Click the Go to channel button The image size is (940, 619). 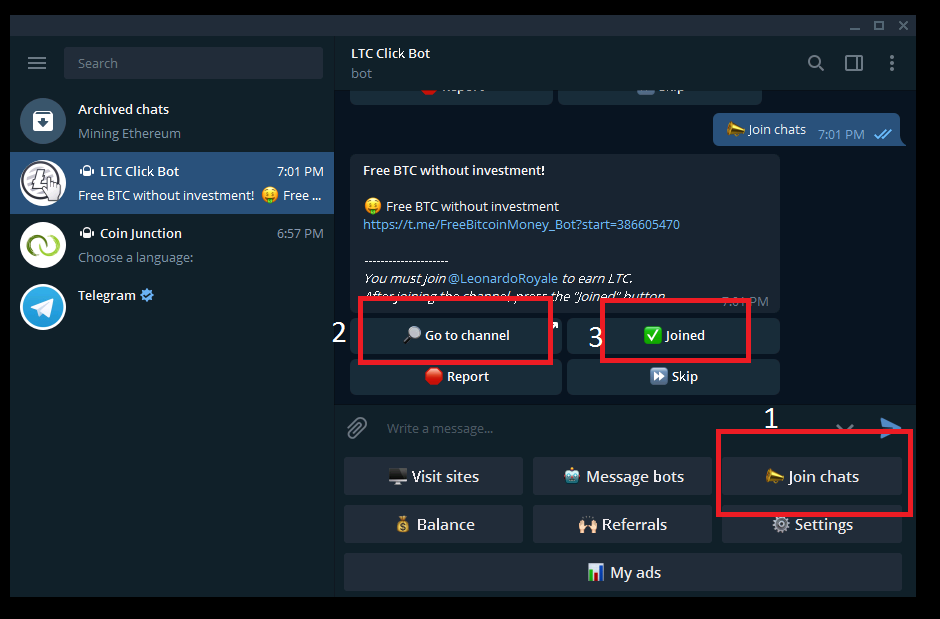click(x=456, y=336)
